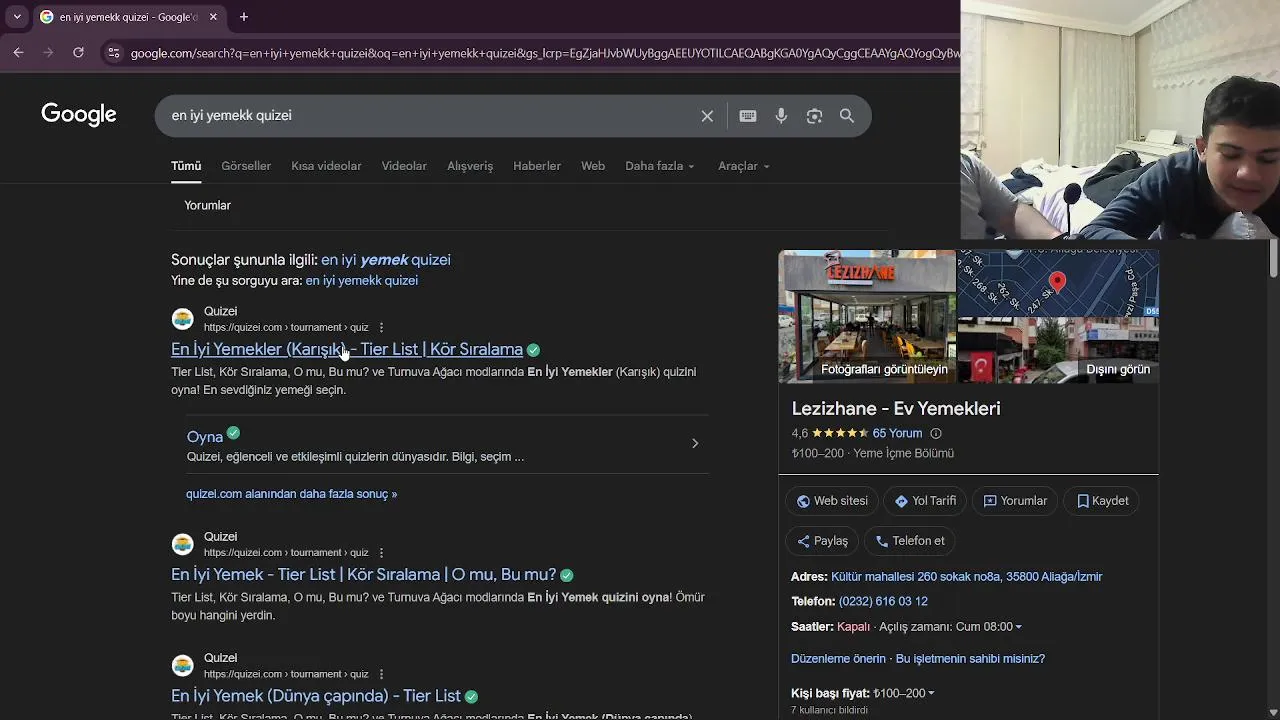Go to Google home via logo
Viewport: 1280px width, 720px height.
(x=79, y=115)
